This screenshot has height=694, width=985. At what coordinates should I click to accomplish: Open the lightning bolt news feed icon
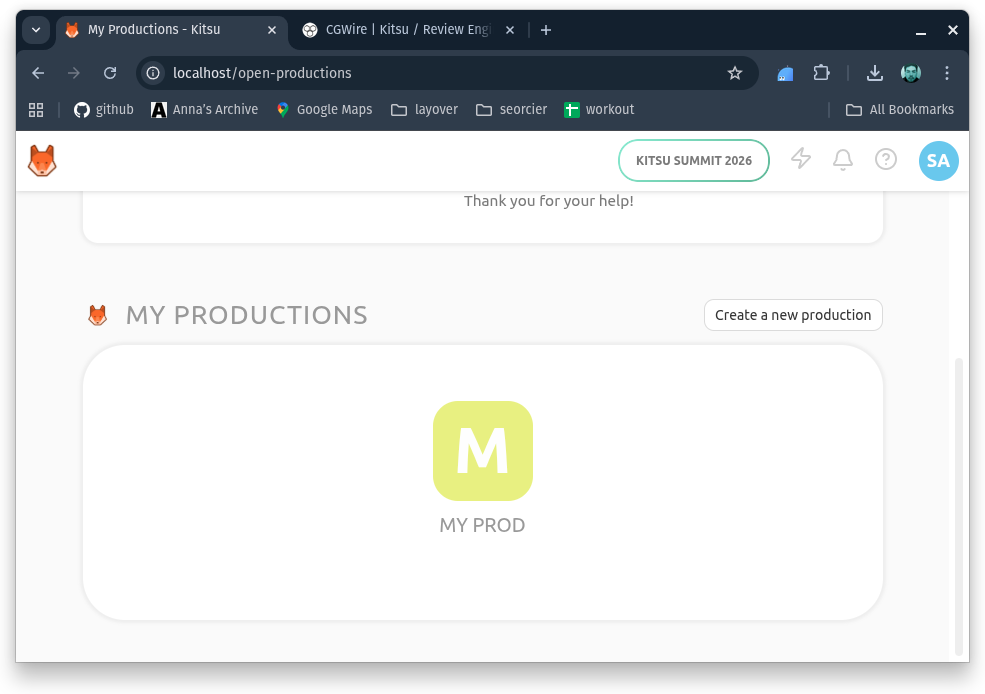(x=801, y=159)
